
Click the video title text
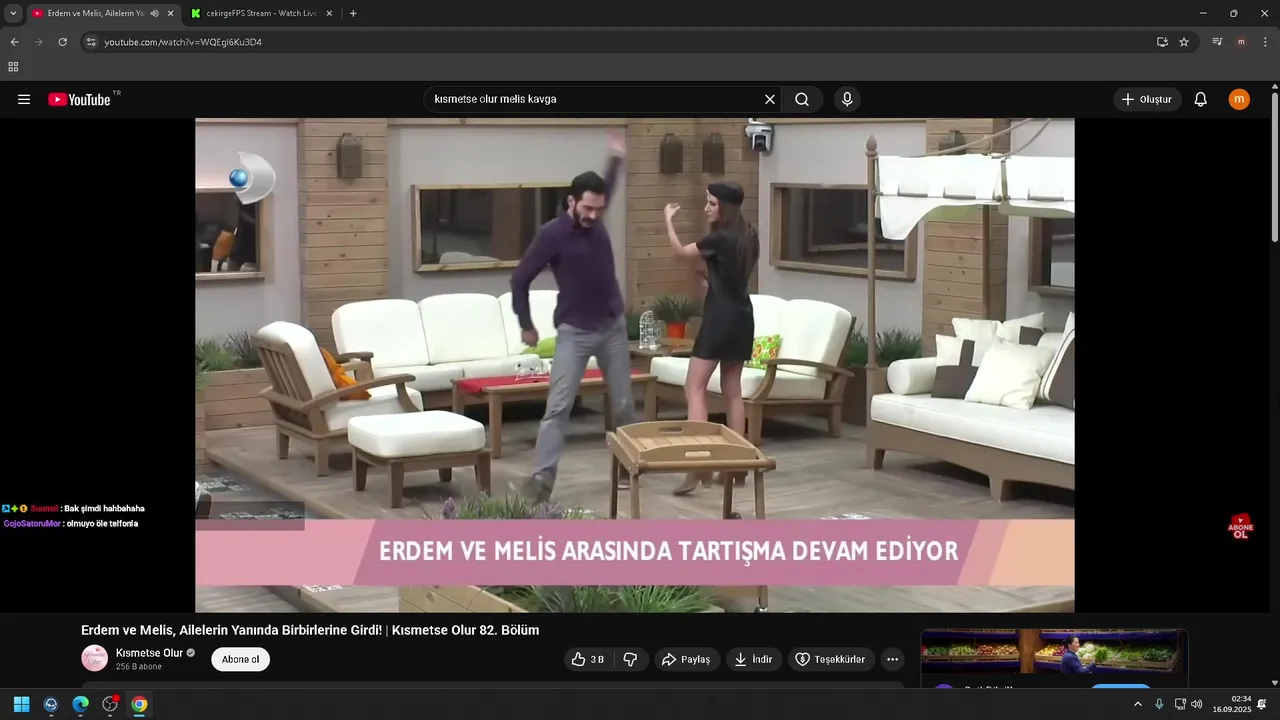(x=310, y=630)
